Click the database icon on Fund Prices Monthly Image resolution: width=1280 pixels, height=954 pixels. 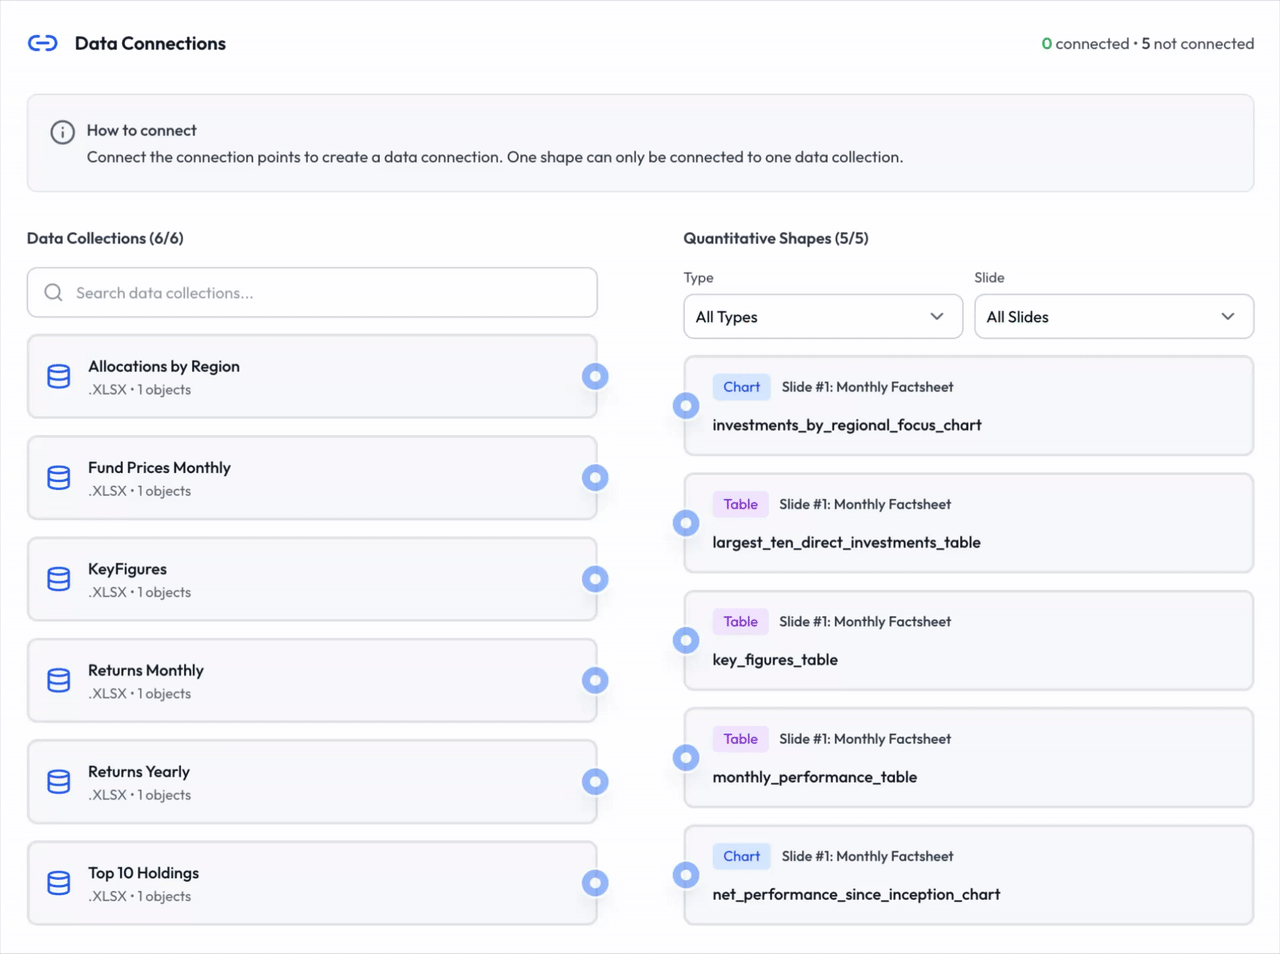pyautogui.click(x=58, y=478)
